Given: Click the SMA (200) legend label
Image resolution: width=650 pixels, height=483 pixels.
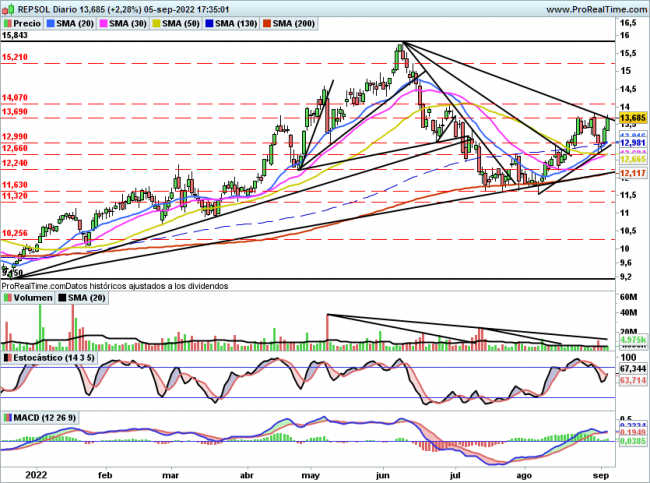Looking at the screenshot, I should coord(293,24).
